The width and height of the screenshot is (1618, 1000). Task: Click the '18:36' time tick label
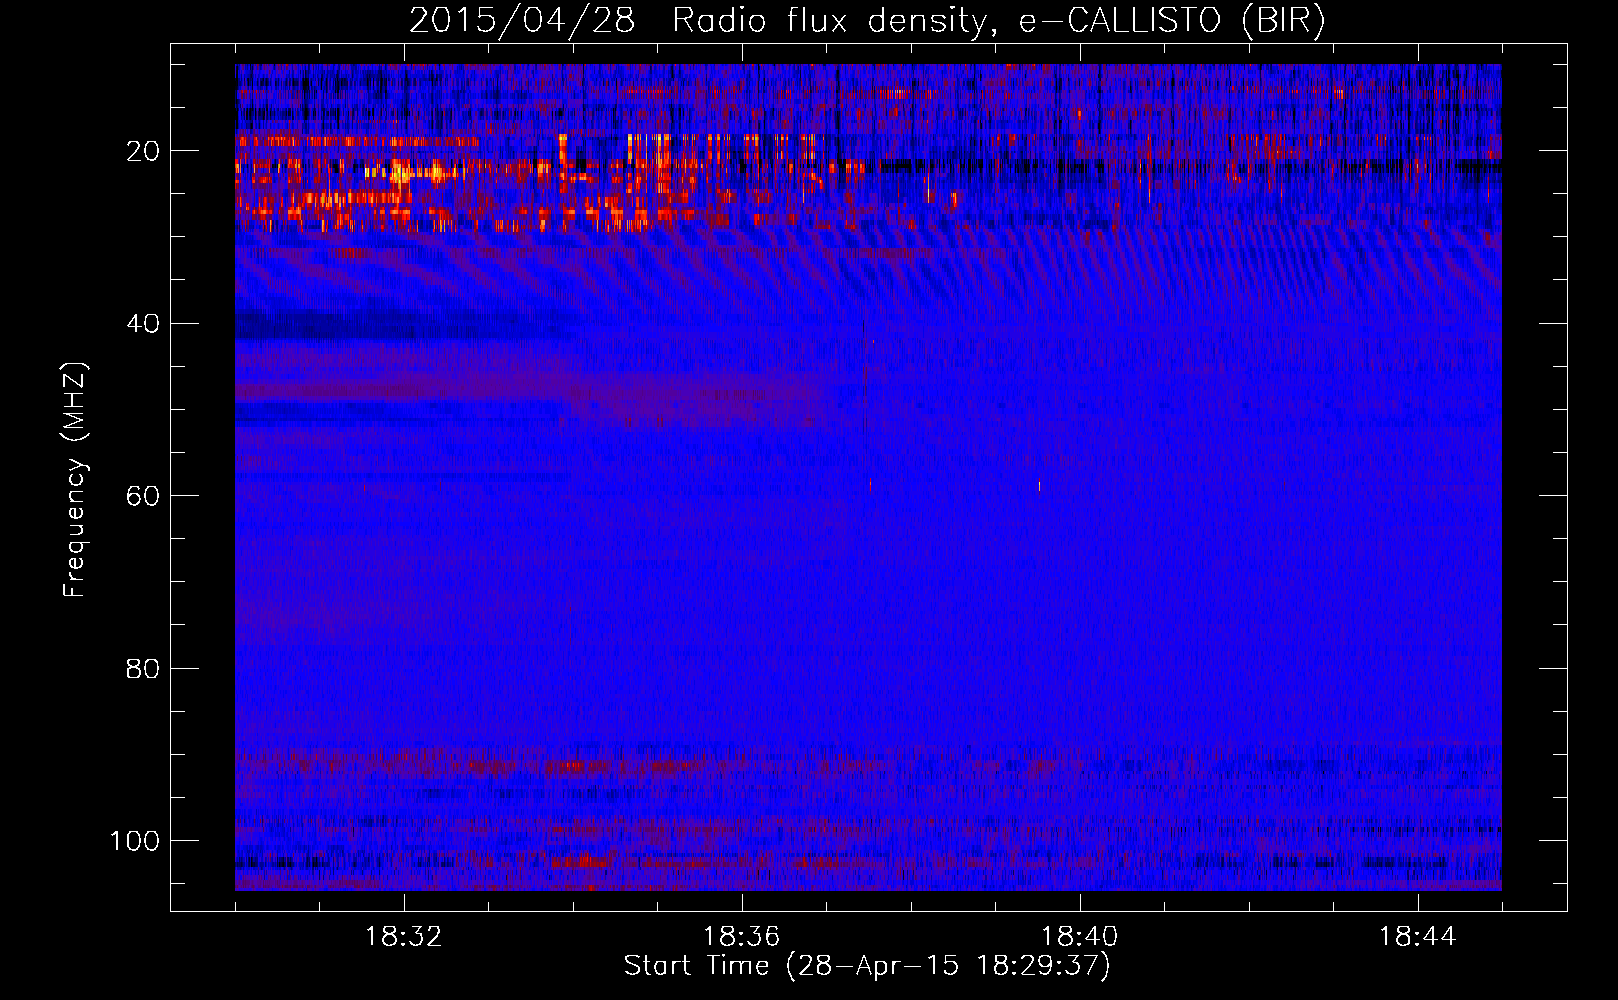[x=742, y=937]
